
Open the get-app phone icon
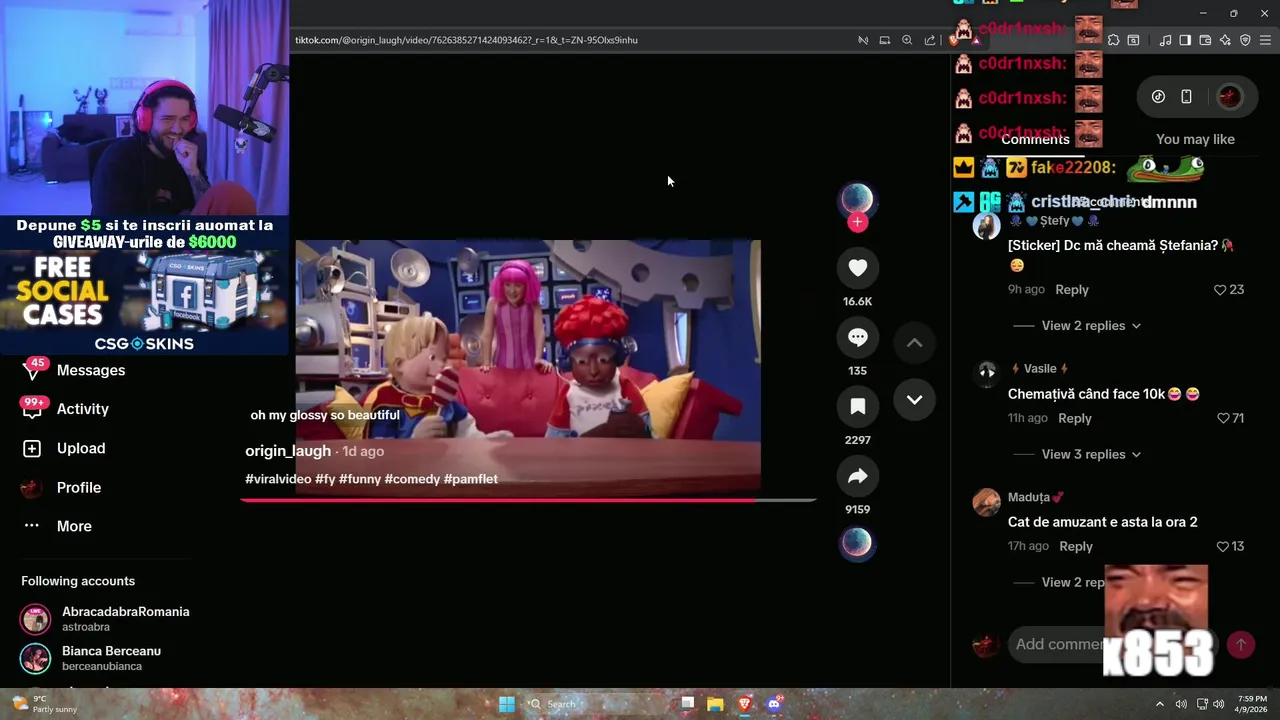coord(1186,97)
